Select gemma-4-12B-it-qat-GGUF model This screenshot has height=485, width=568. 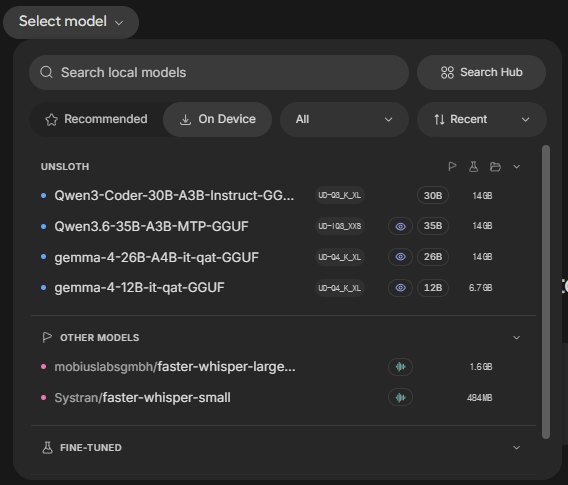(139, 288)
